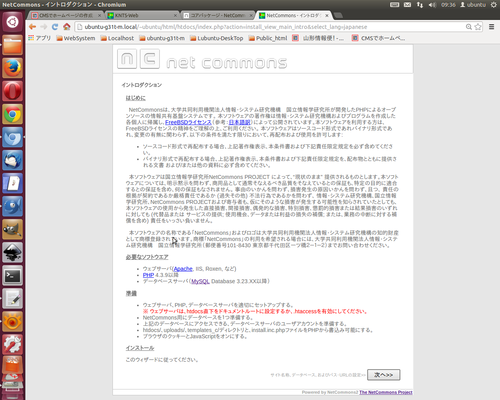This screenshot has height=400, width=500.
Task: Open text editor from launcher
Action: coord(12,298)
